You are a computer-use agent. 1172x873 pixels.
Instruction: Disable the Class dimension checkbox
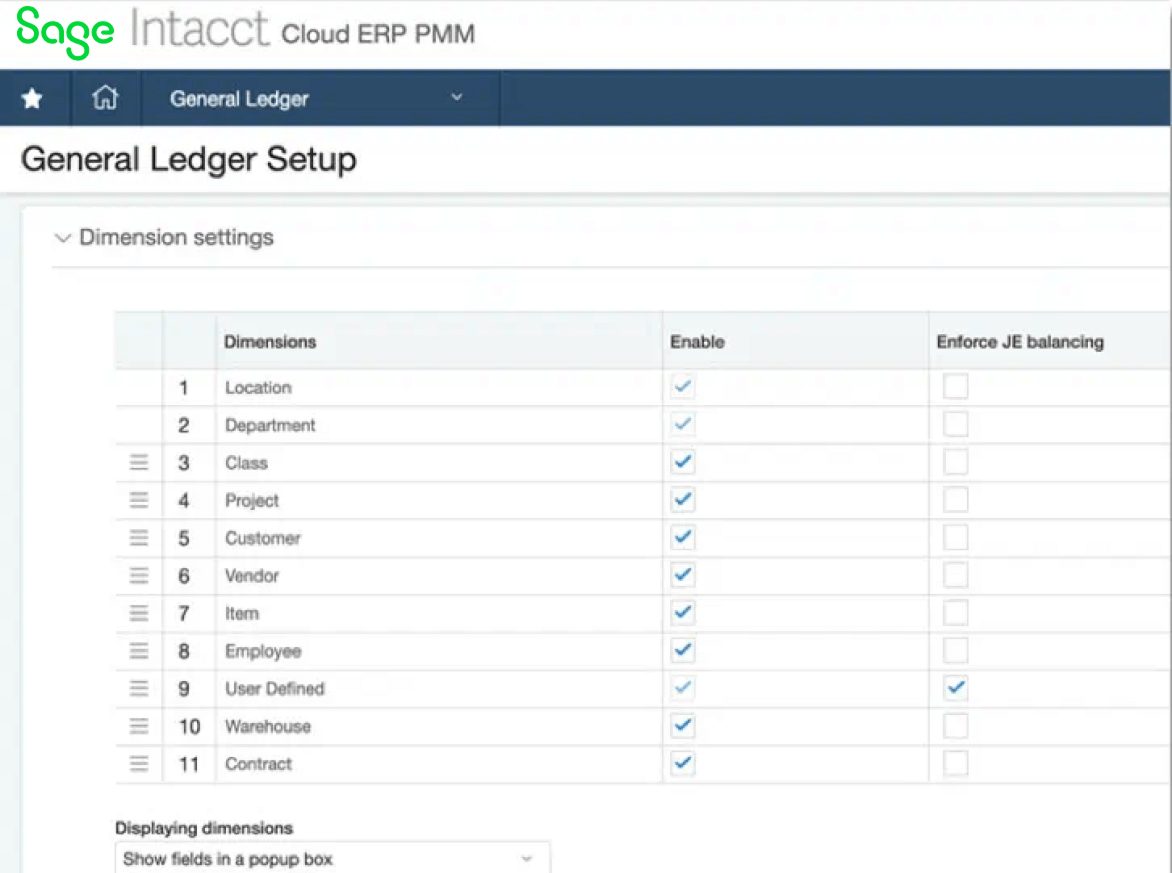coord(683,462)
